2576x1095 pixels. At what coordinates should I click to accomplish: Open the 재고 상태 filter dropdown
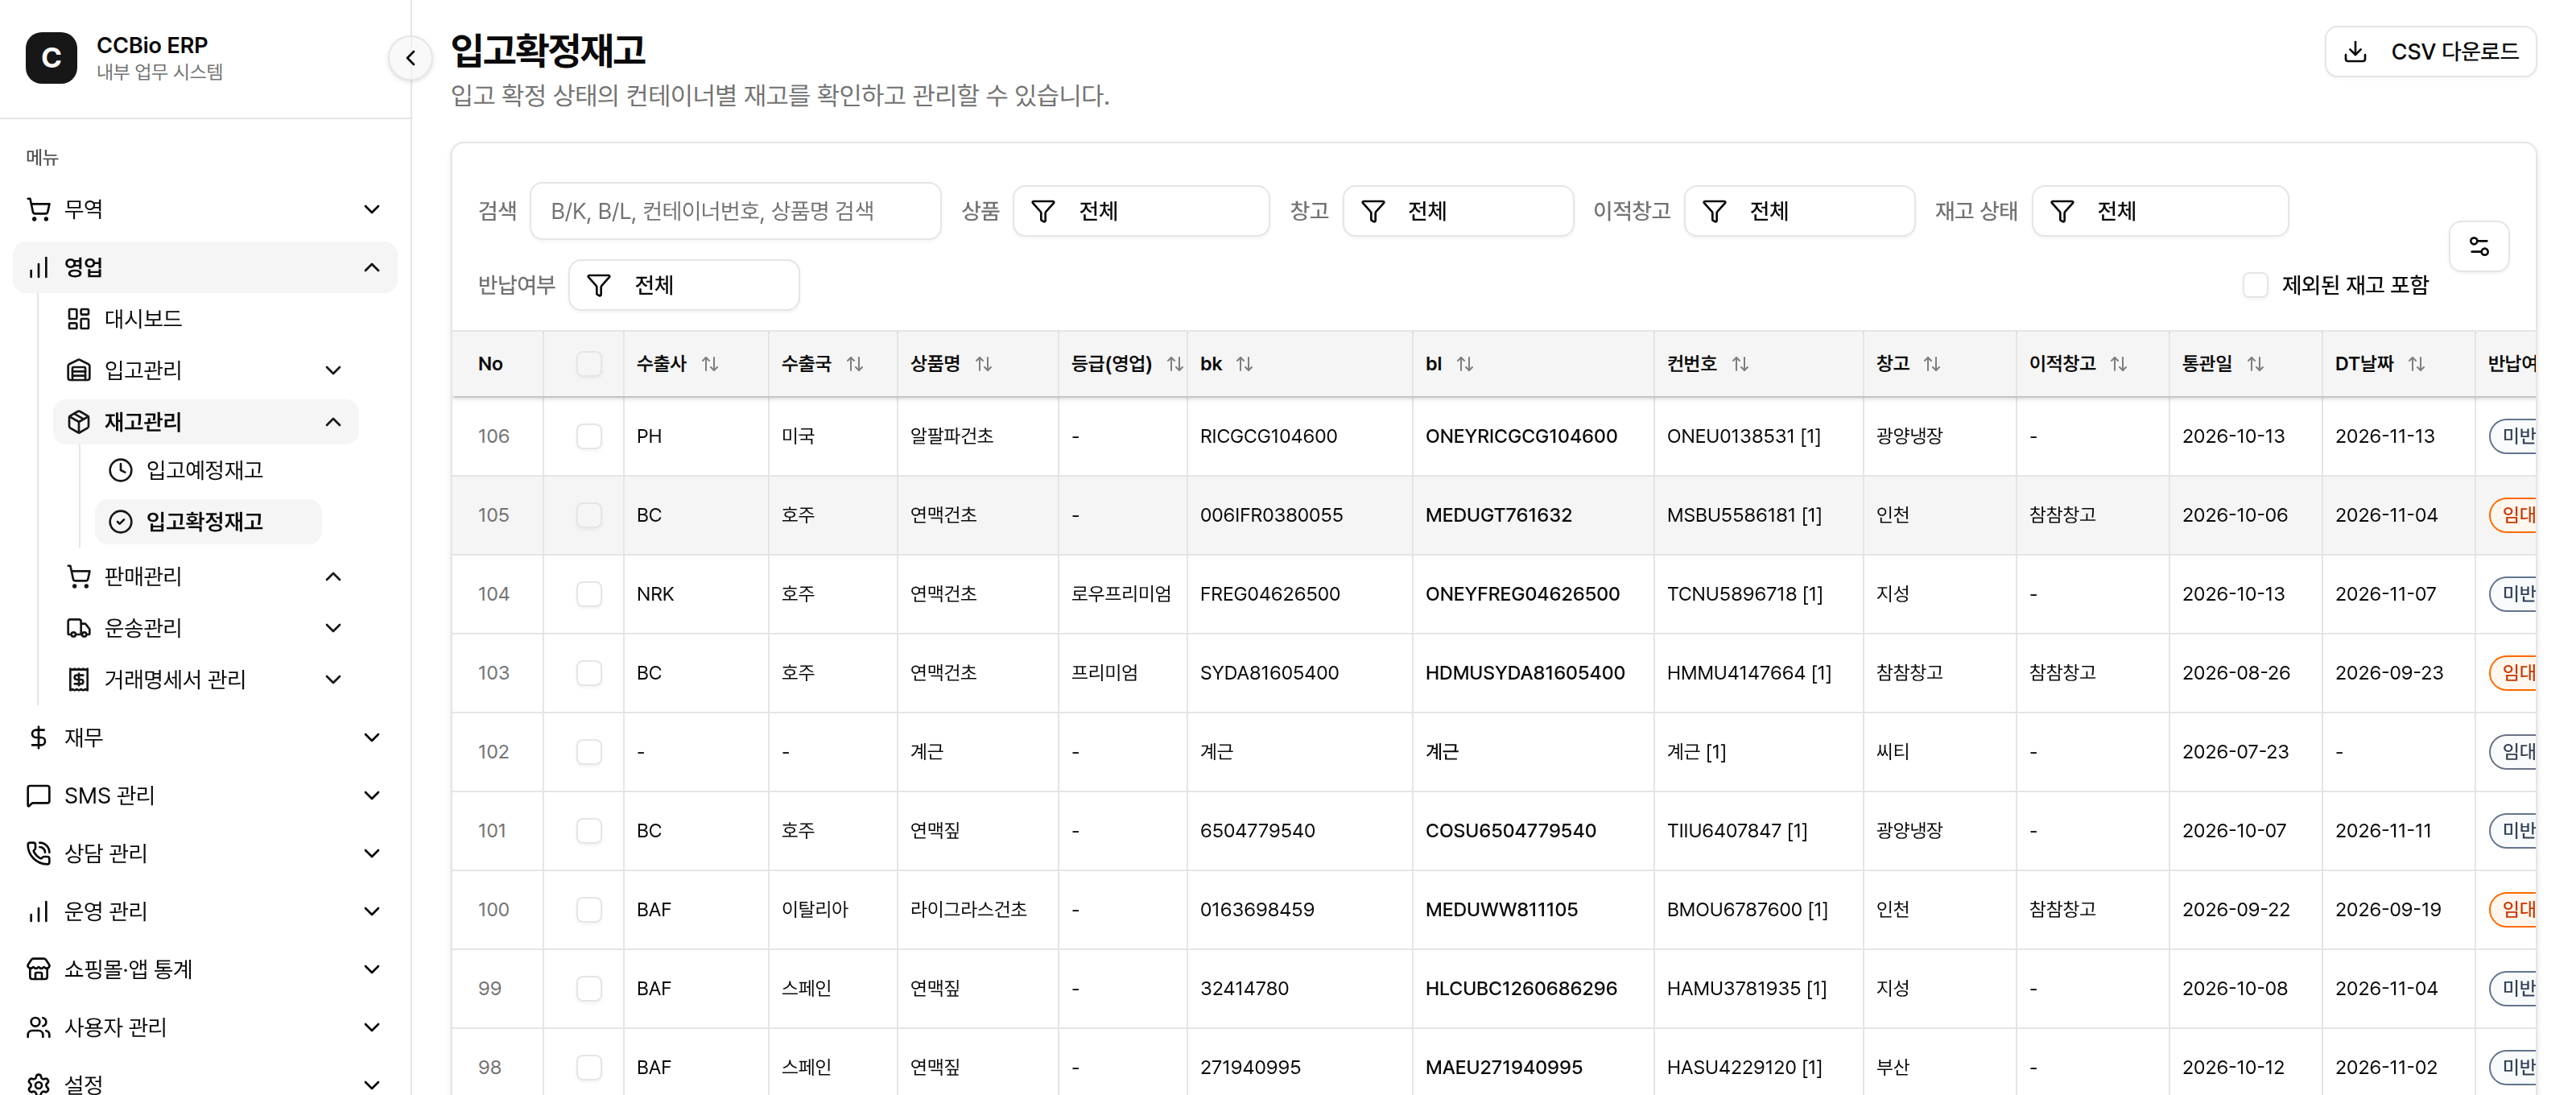(2160, 211)
